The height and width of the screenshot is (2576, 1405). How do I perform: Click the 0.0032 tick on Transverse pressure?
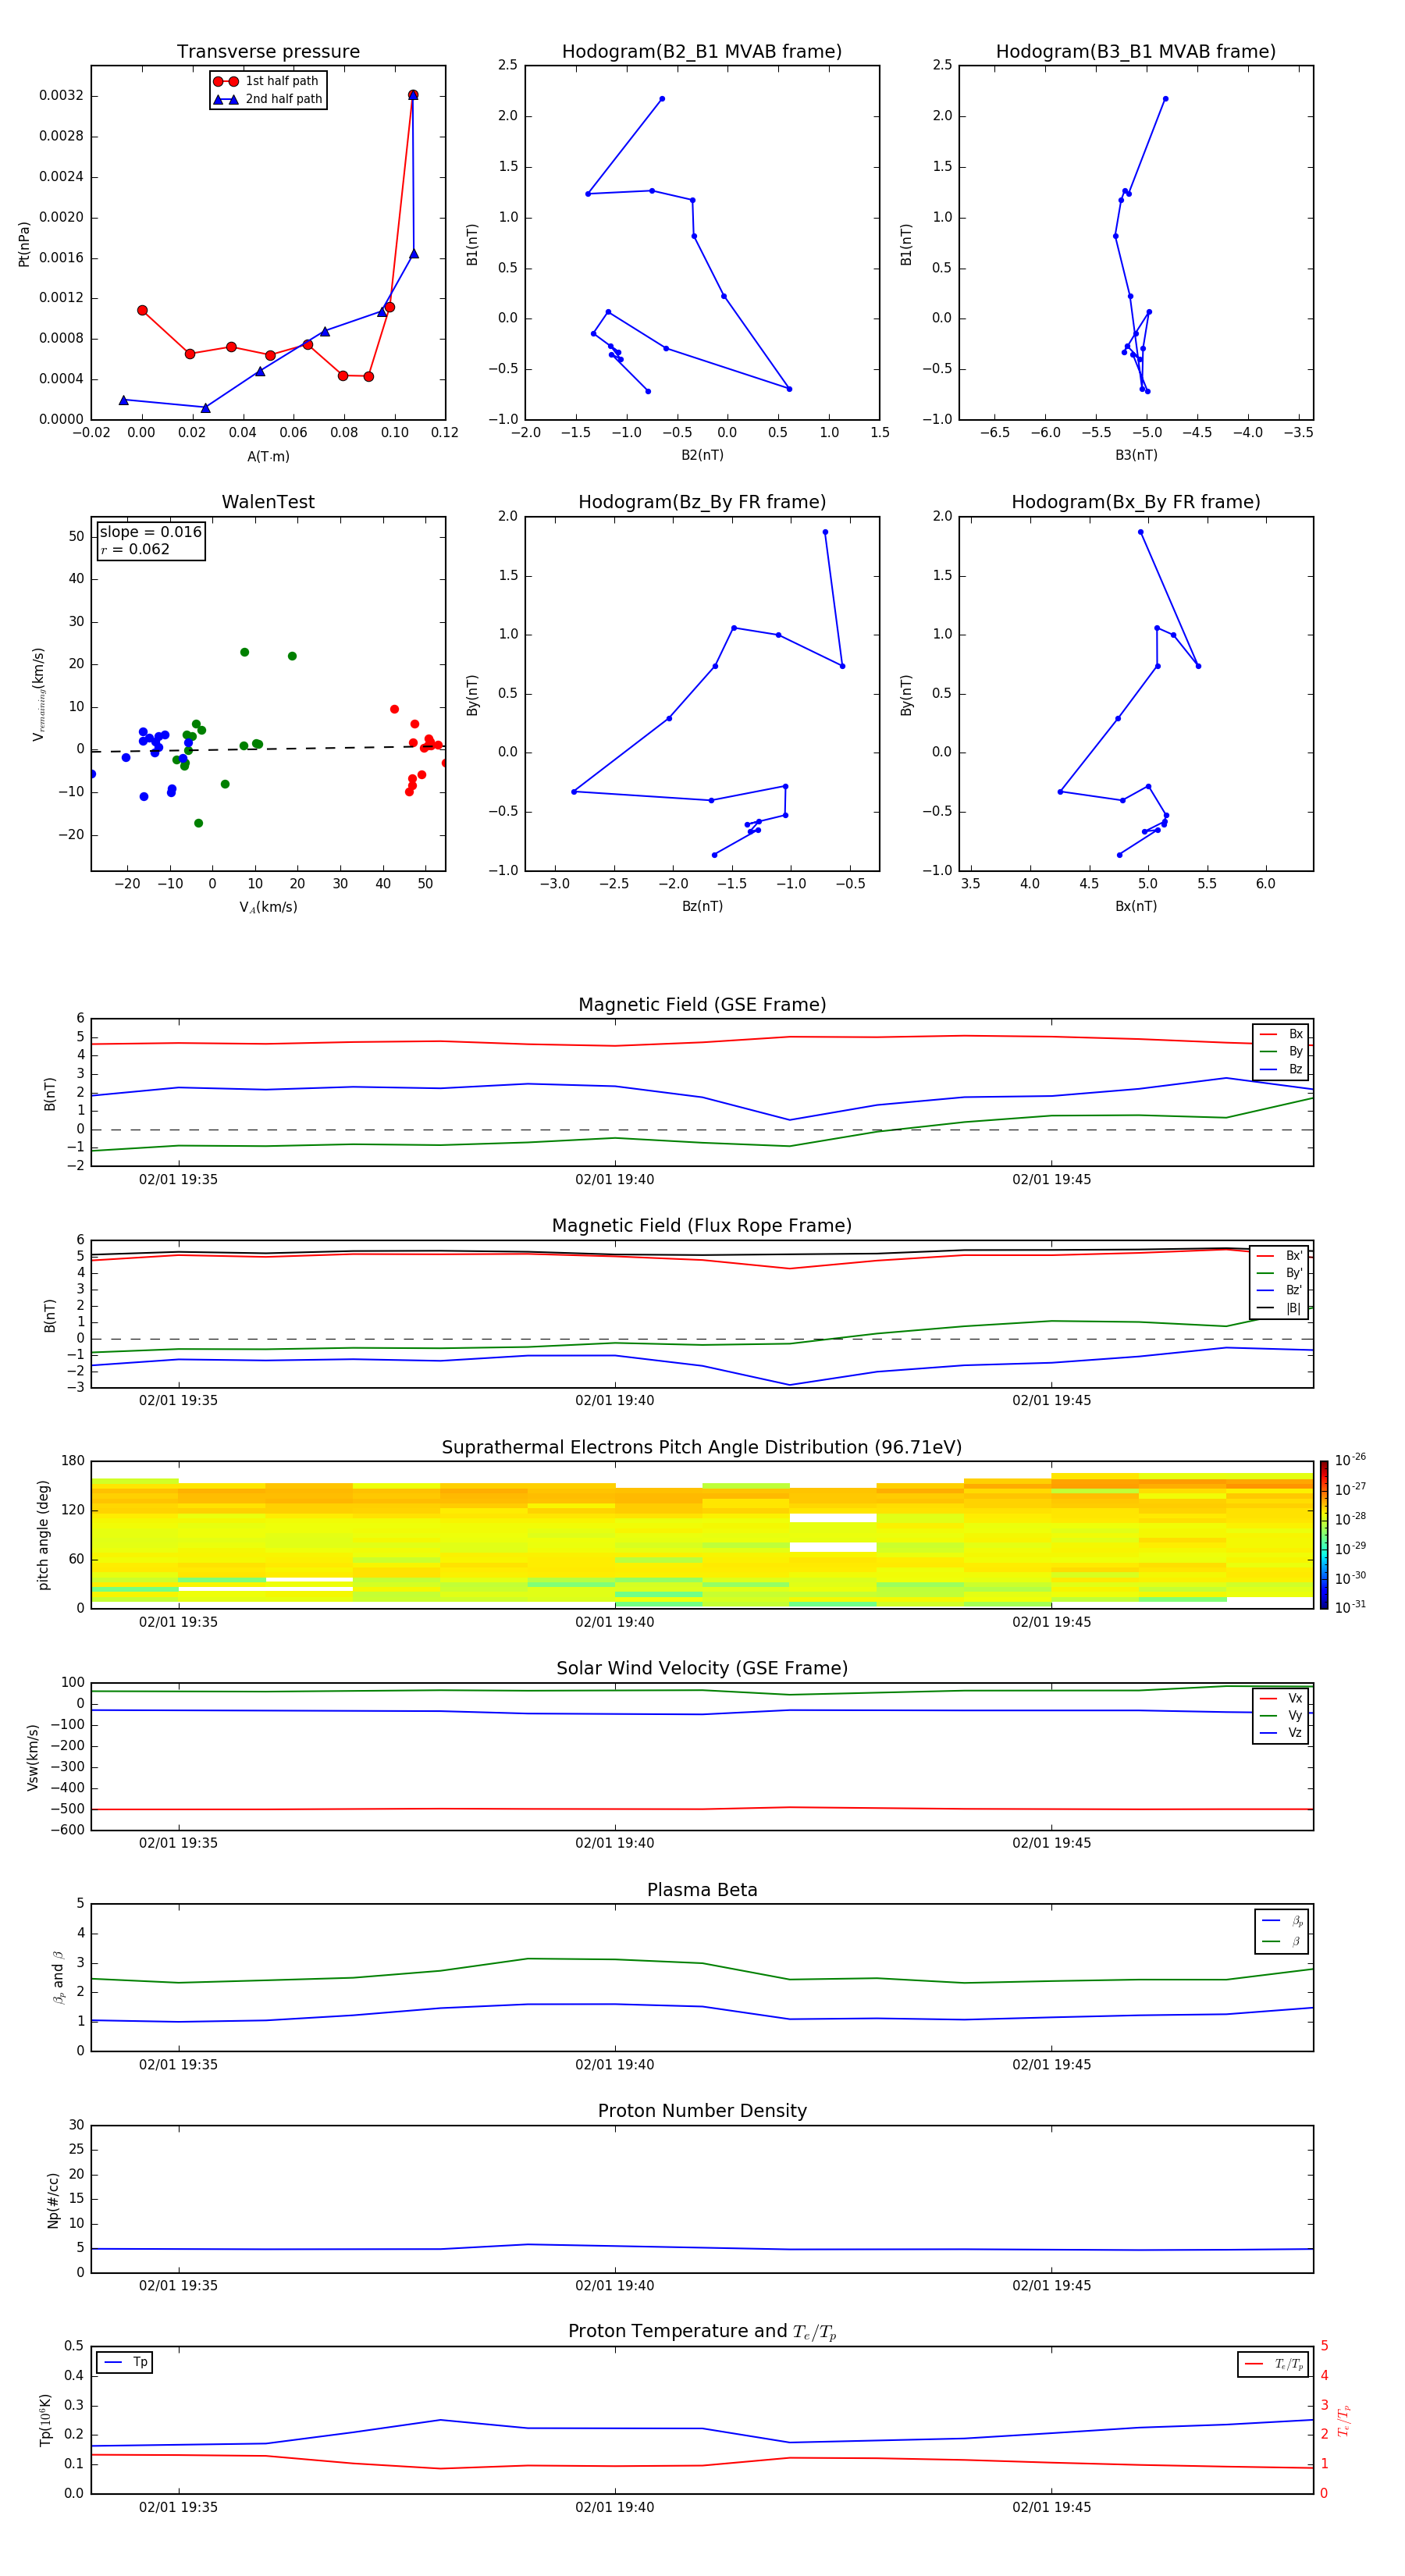click(61, 96)
